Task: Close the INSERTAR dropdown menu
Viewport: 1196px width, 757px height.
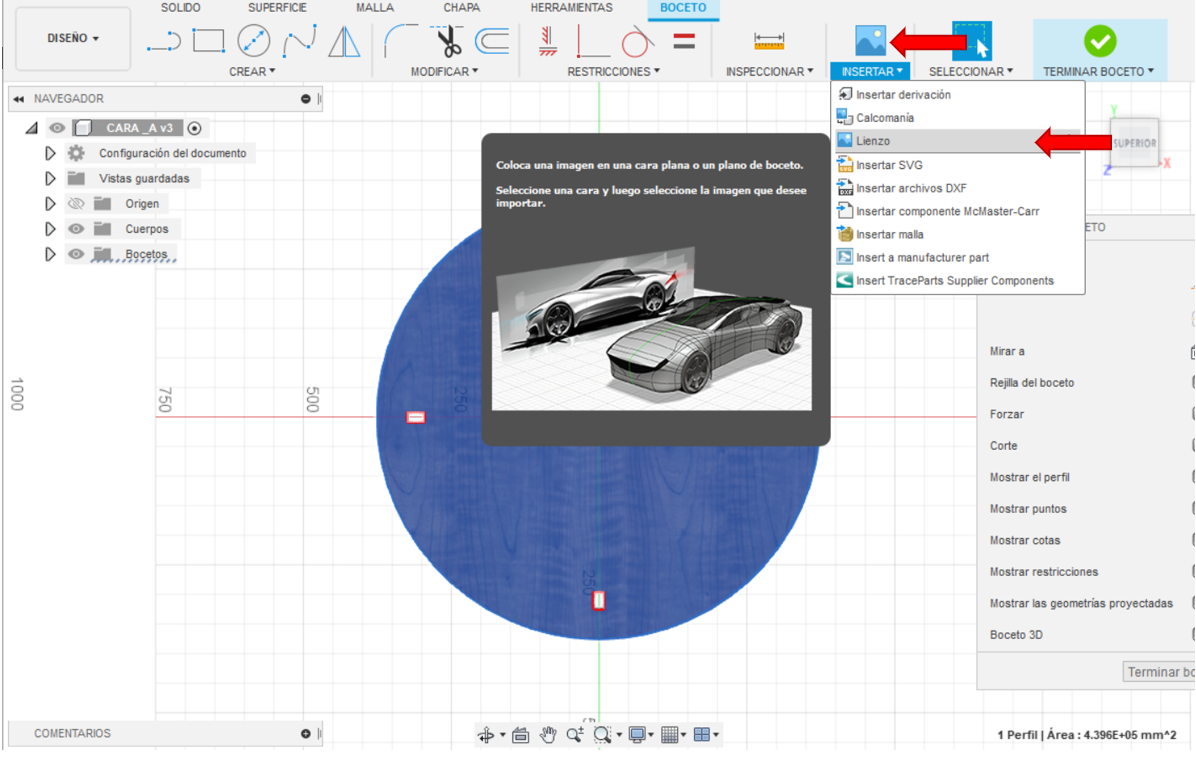Action: tap(872, 72)
